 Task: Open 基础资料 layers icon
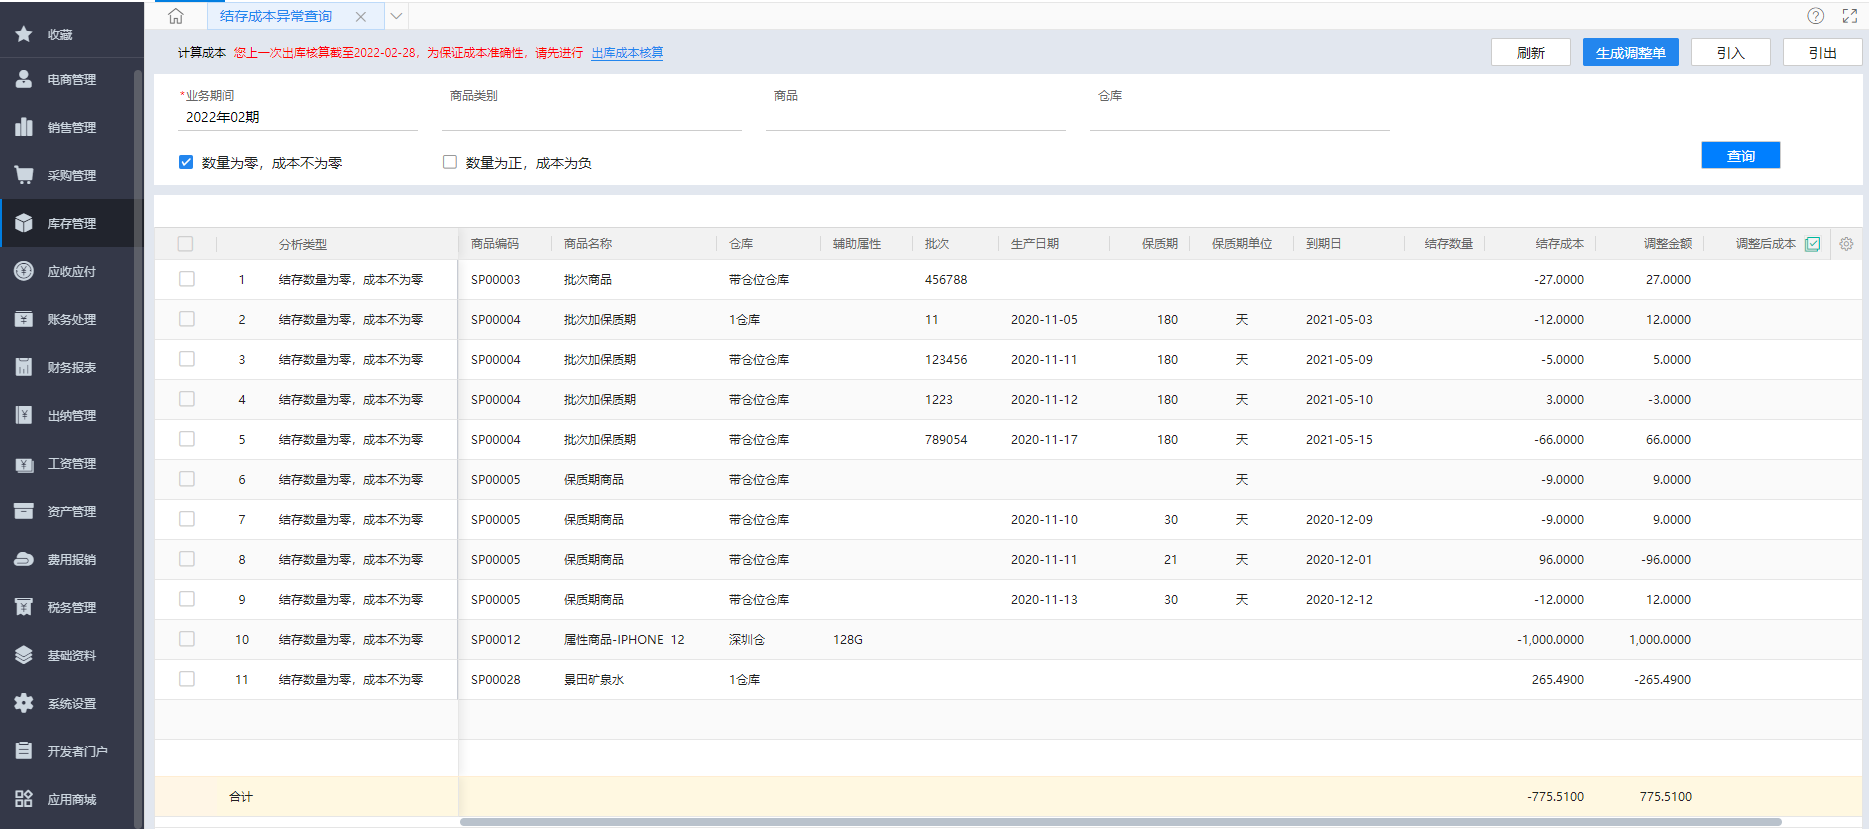coord(24,655)
